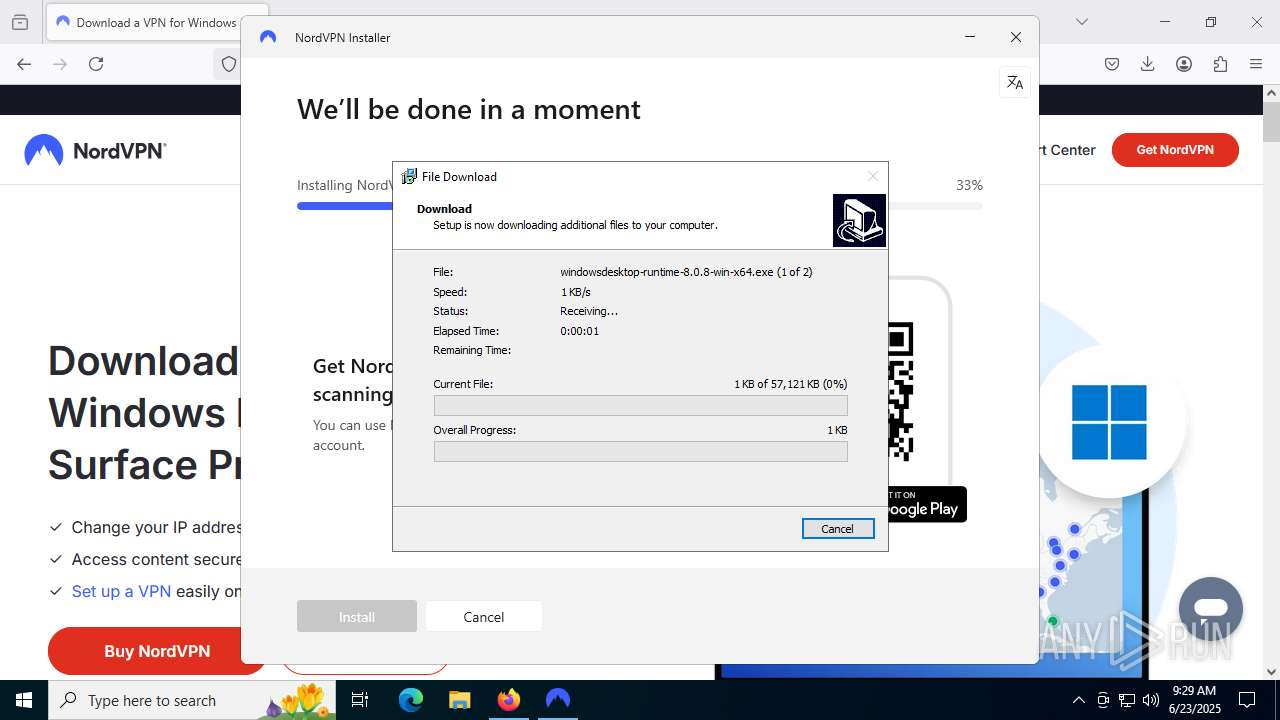The width and height of the screenshot is (1280, 720).
Task: Click the Current File progress bar
Action: (x=640, y=405)
